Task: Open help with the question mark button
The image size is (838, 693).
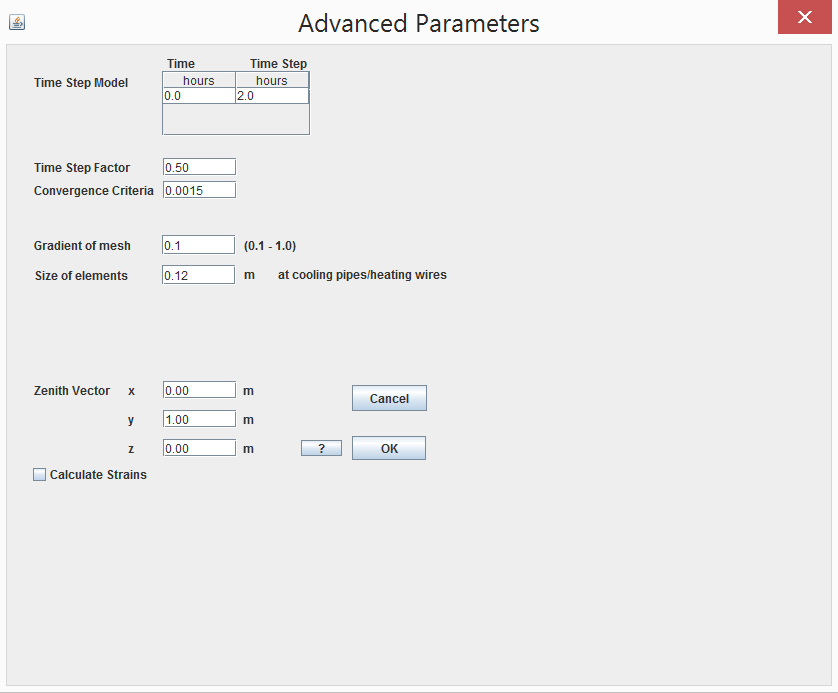Action: pos(321,448)
